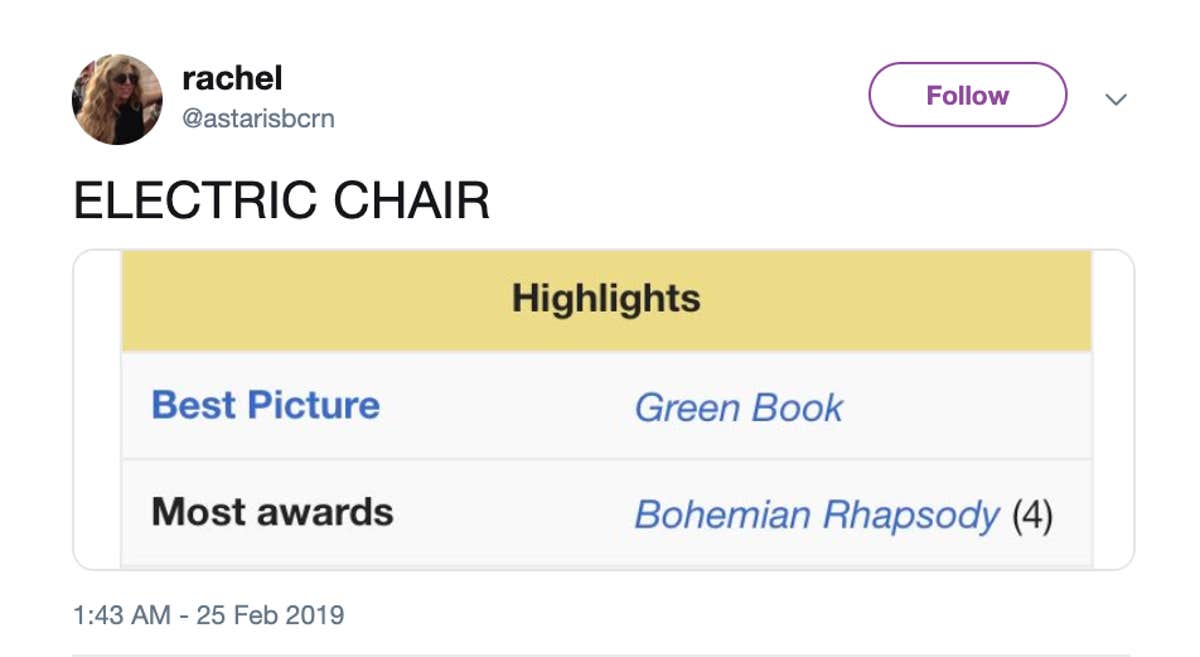Click the caret to report the tweet

1117,99
